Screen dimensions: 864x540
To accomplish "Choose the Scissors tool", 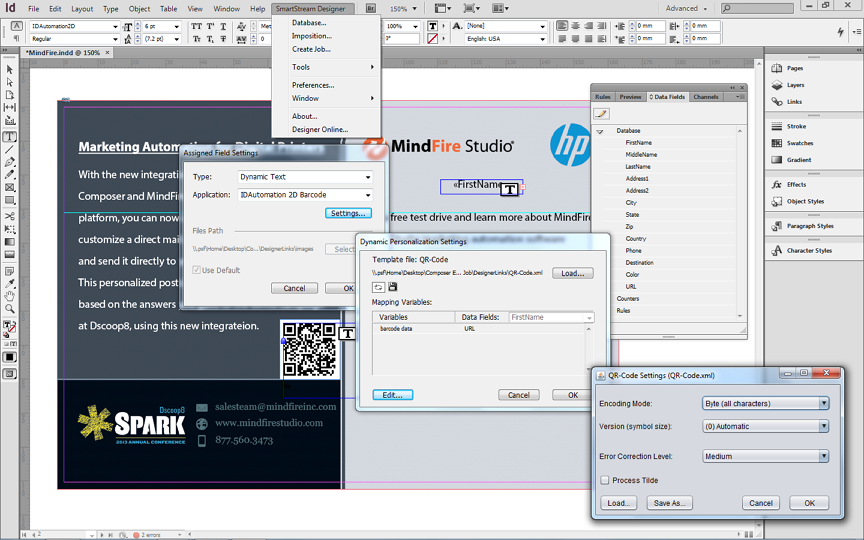I will (9, 216).
